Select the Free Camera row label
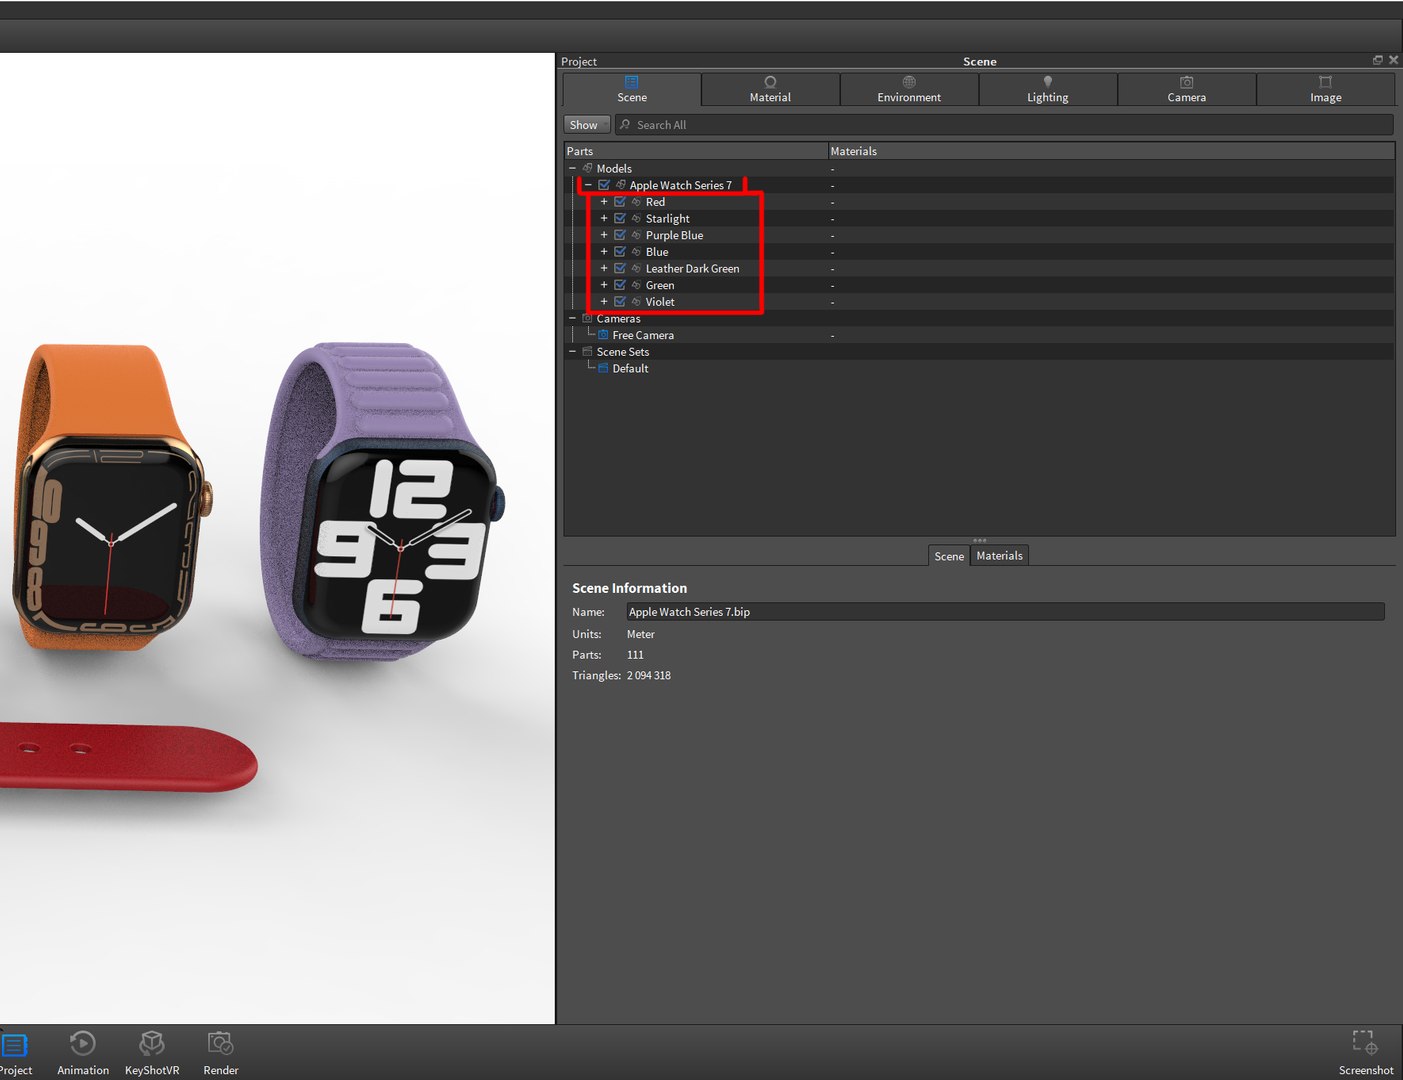 click(x=643, y=335)
